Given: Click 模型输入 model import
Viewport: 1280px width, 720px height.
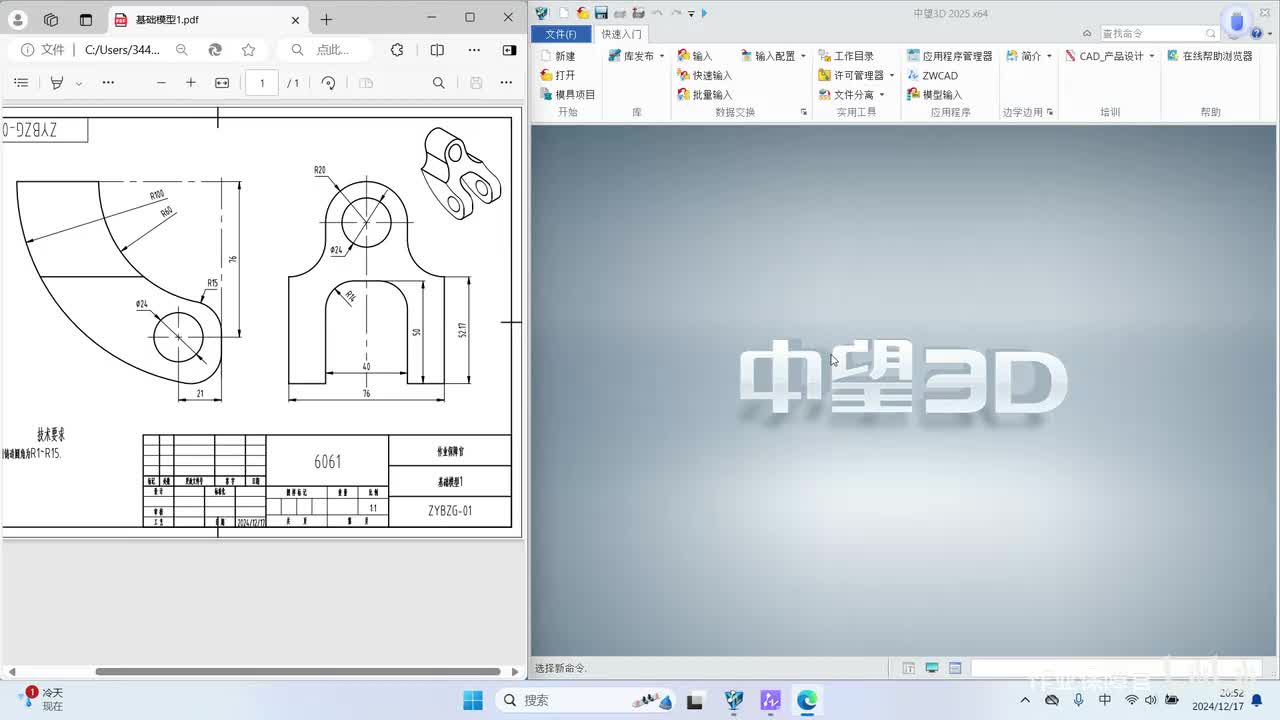Looking at the screenshot, I should coord(935,94).
